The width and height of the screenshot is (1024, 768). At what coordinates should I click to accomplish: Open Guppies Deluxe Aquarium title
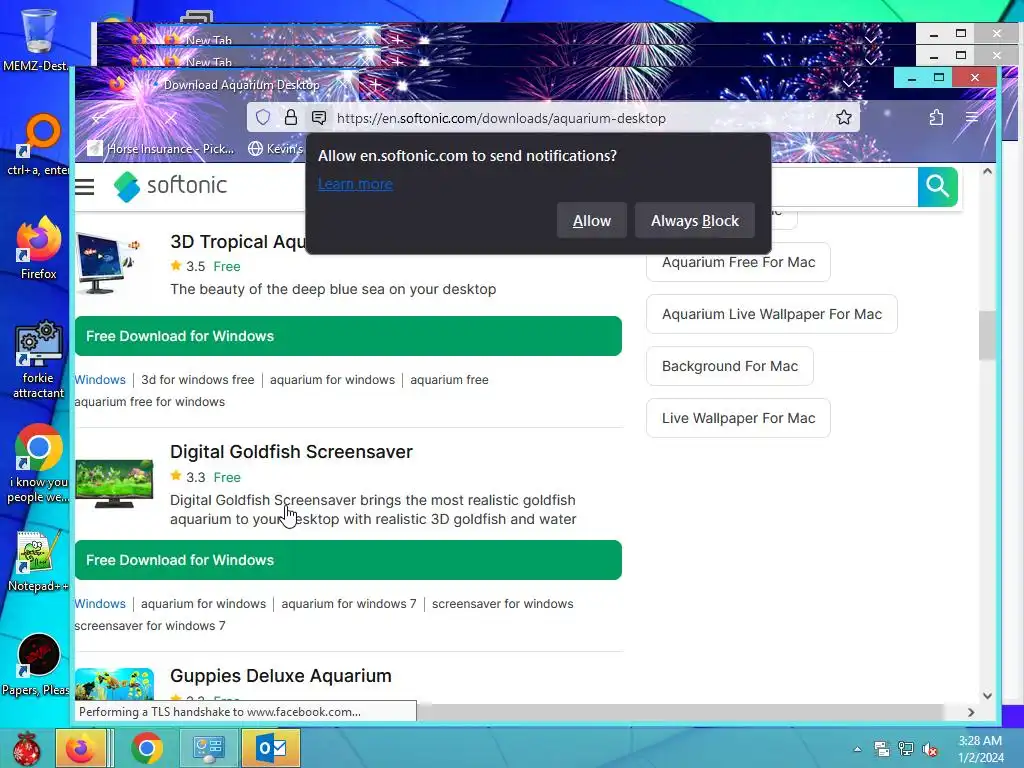pyautogui.click(x=281, y=676)
